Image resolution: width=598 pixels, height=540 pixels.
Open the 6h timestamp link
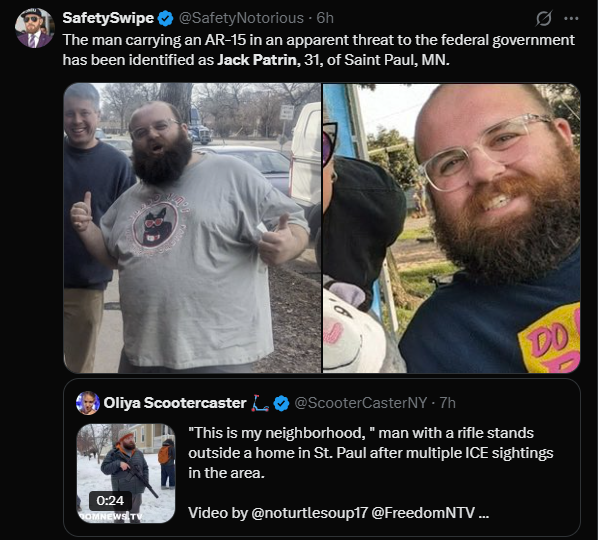point(325,18)
